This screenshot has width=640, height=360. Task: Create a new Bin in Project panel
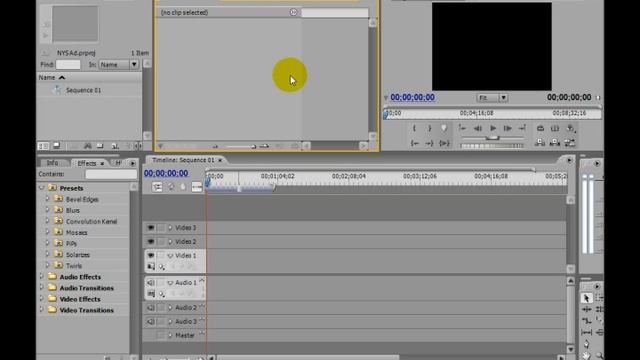tap(100, 146)
